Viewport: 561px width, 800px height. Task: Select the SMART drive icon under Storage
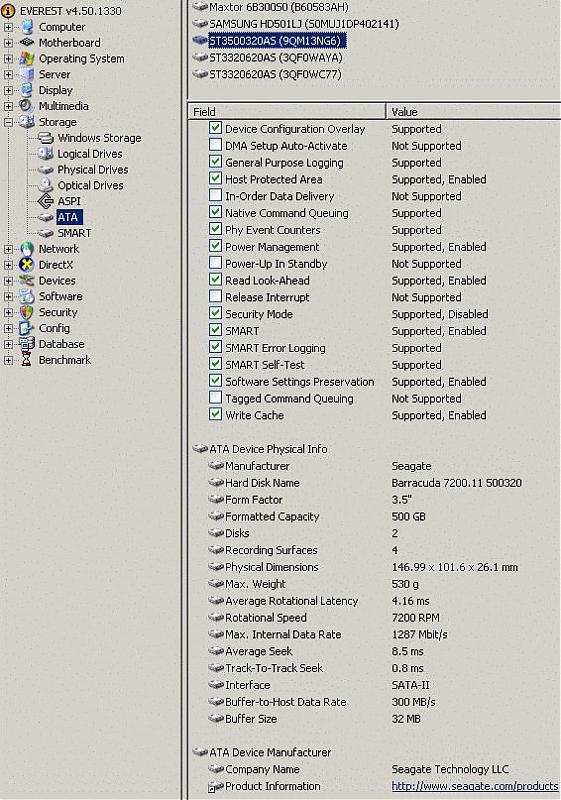click(45, 233)
